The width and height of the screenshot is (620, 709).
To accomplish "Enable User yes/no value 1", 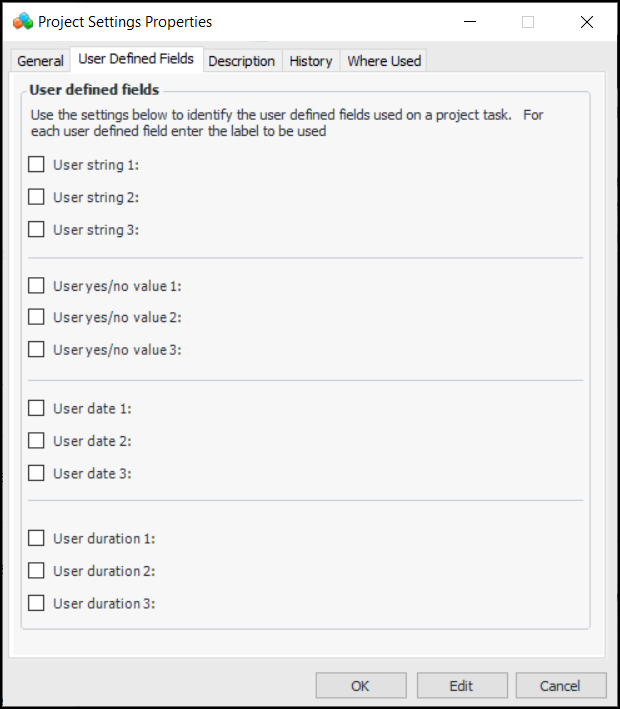I will coord(37,285).
